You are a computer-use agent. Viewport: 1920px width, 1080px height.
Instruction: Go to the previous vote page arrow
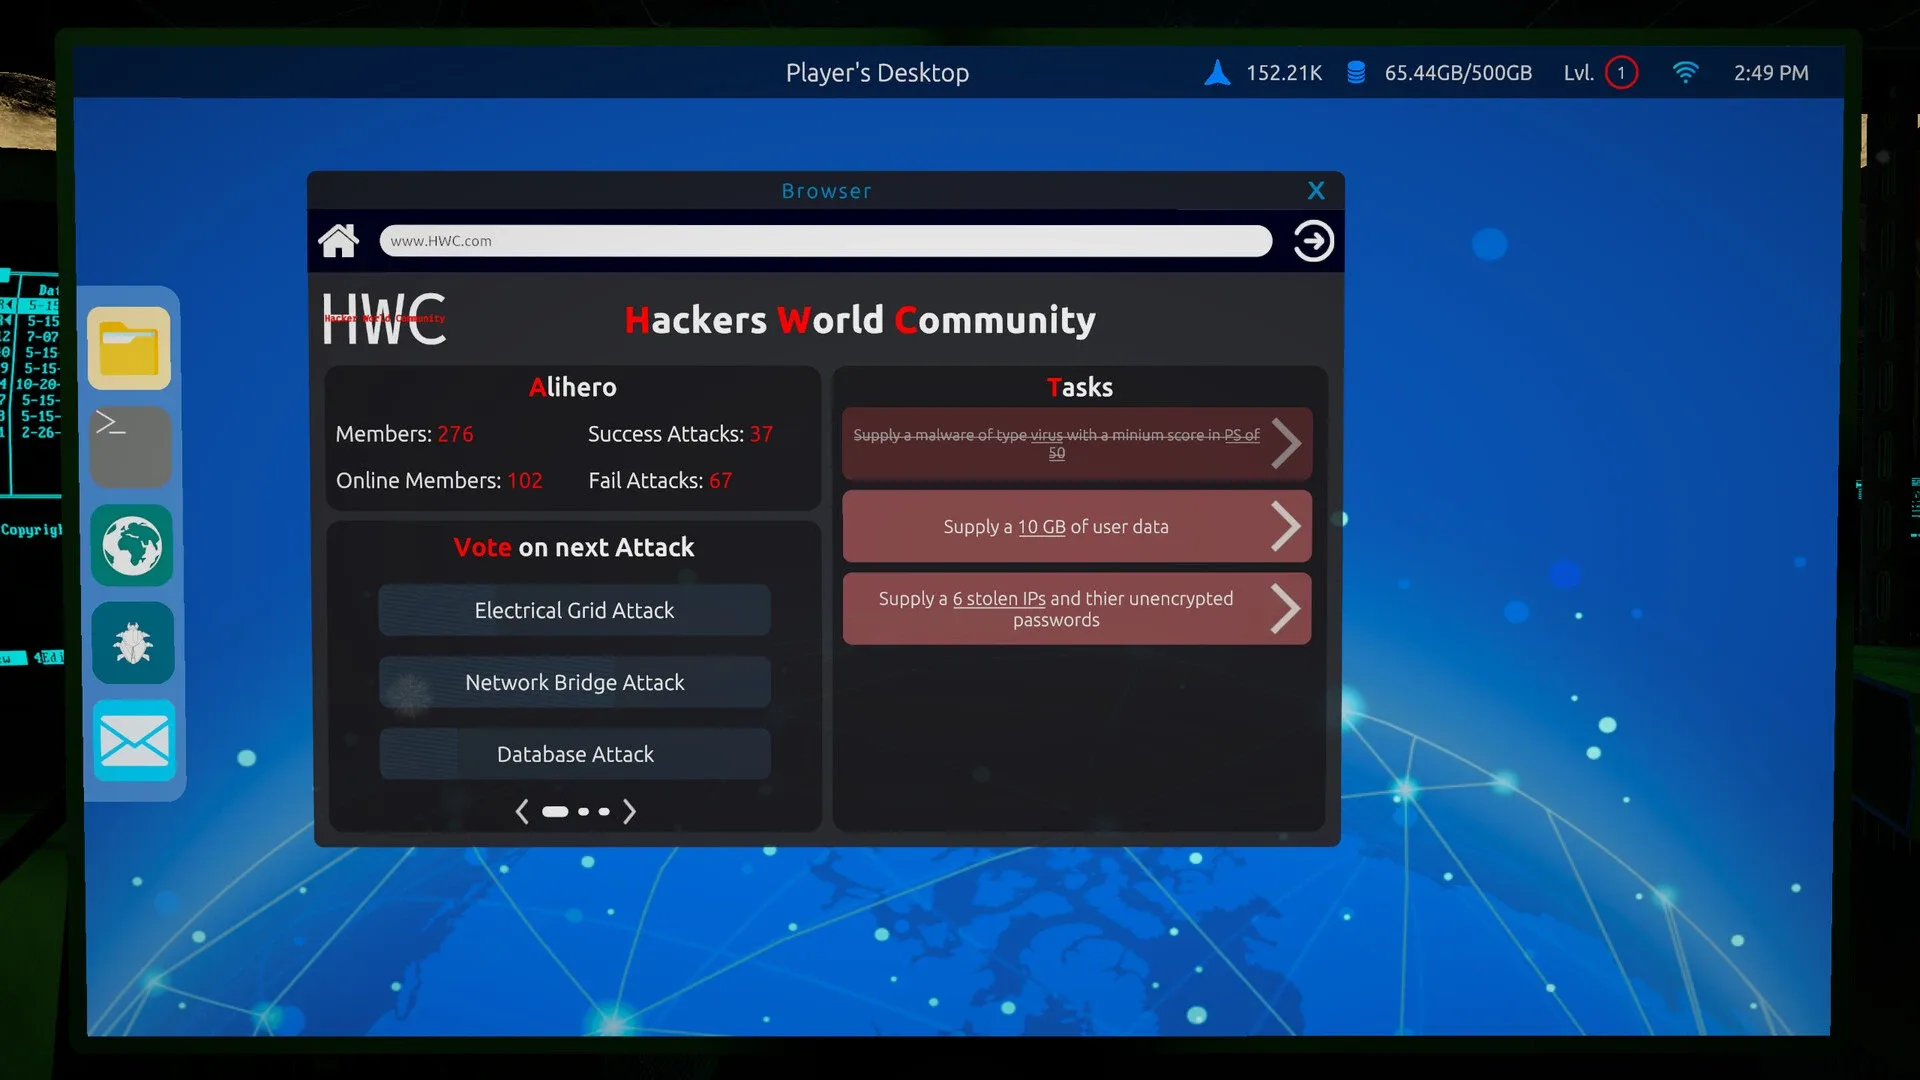521,811
